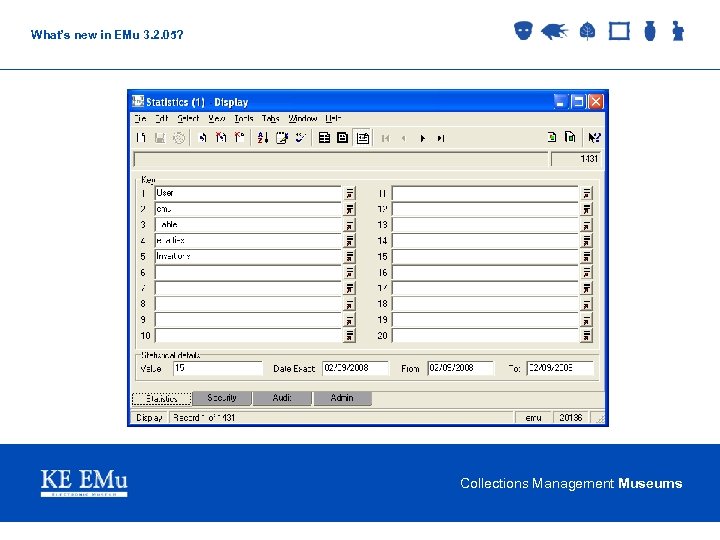Click status bar number 20136
The height and width of the screenshot is (540, 720).
571,418
